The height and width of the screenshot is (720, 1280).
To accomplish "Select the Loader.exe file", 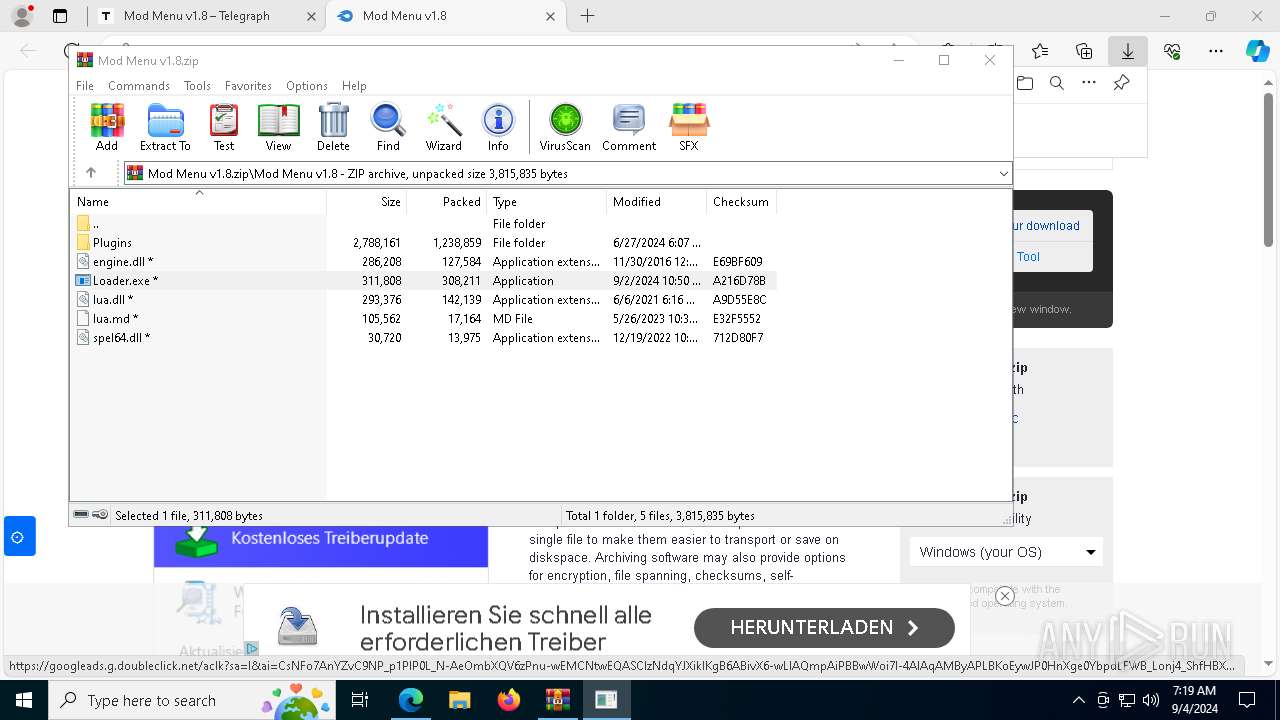I will point(423,281).
